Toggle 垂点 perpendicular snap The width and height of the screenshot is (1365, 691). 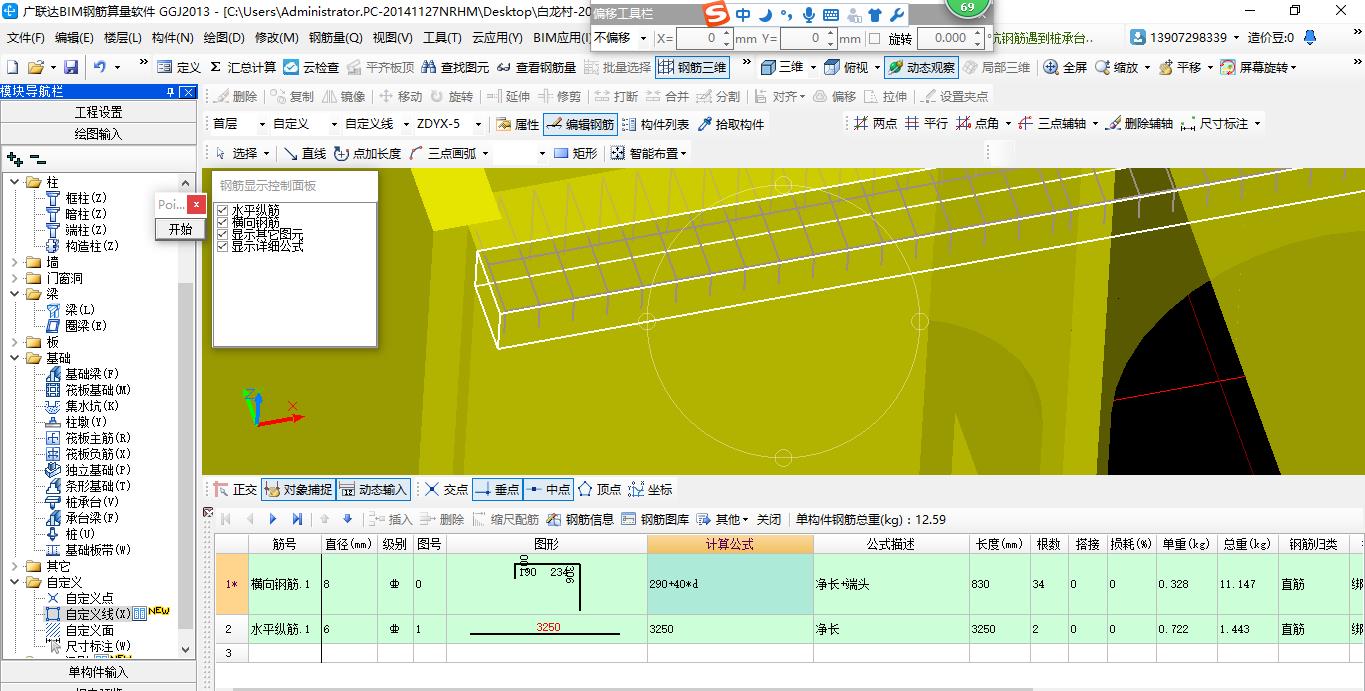click(x=497, y=490)
